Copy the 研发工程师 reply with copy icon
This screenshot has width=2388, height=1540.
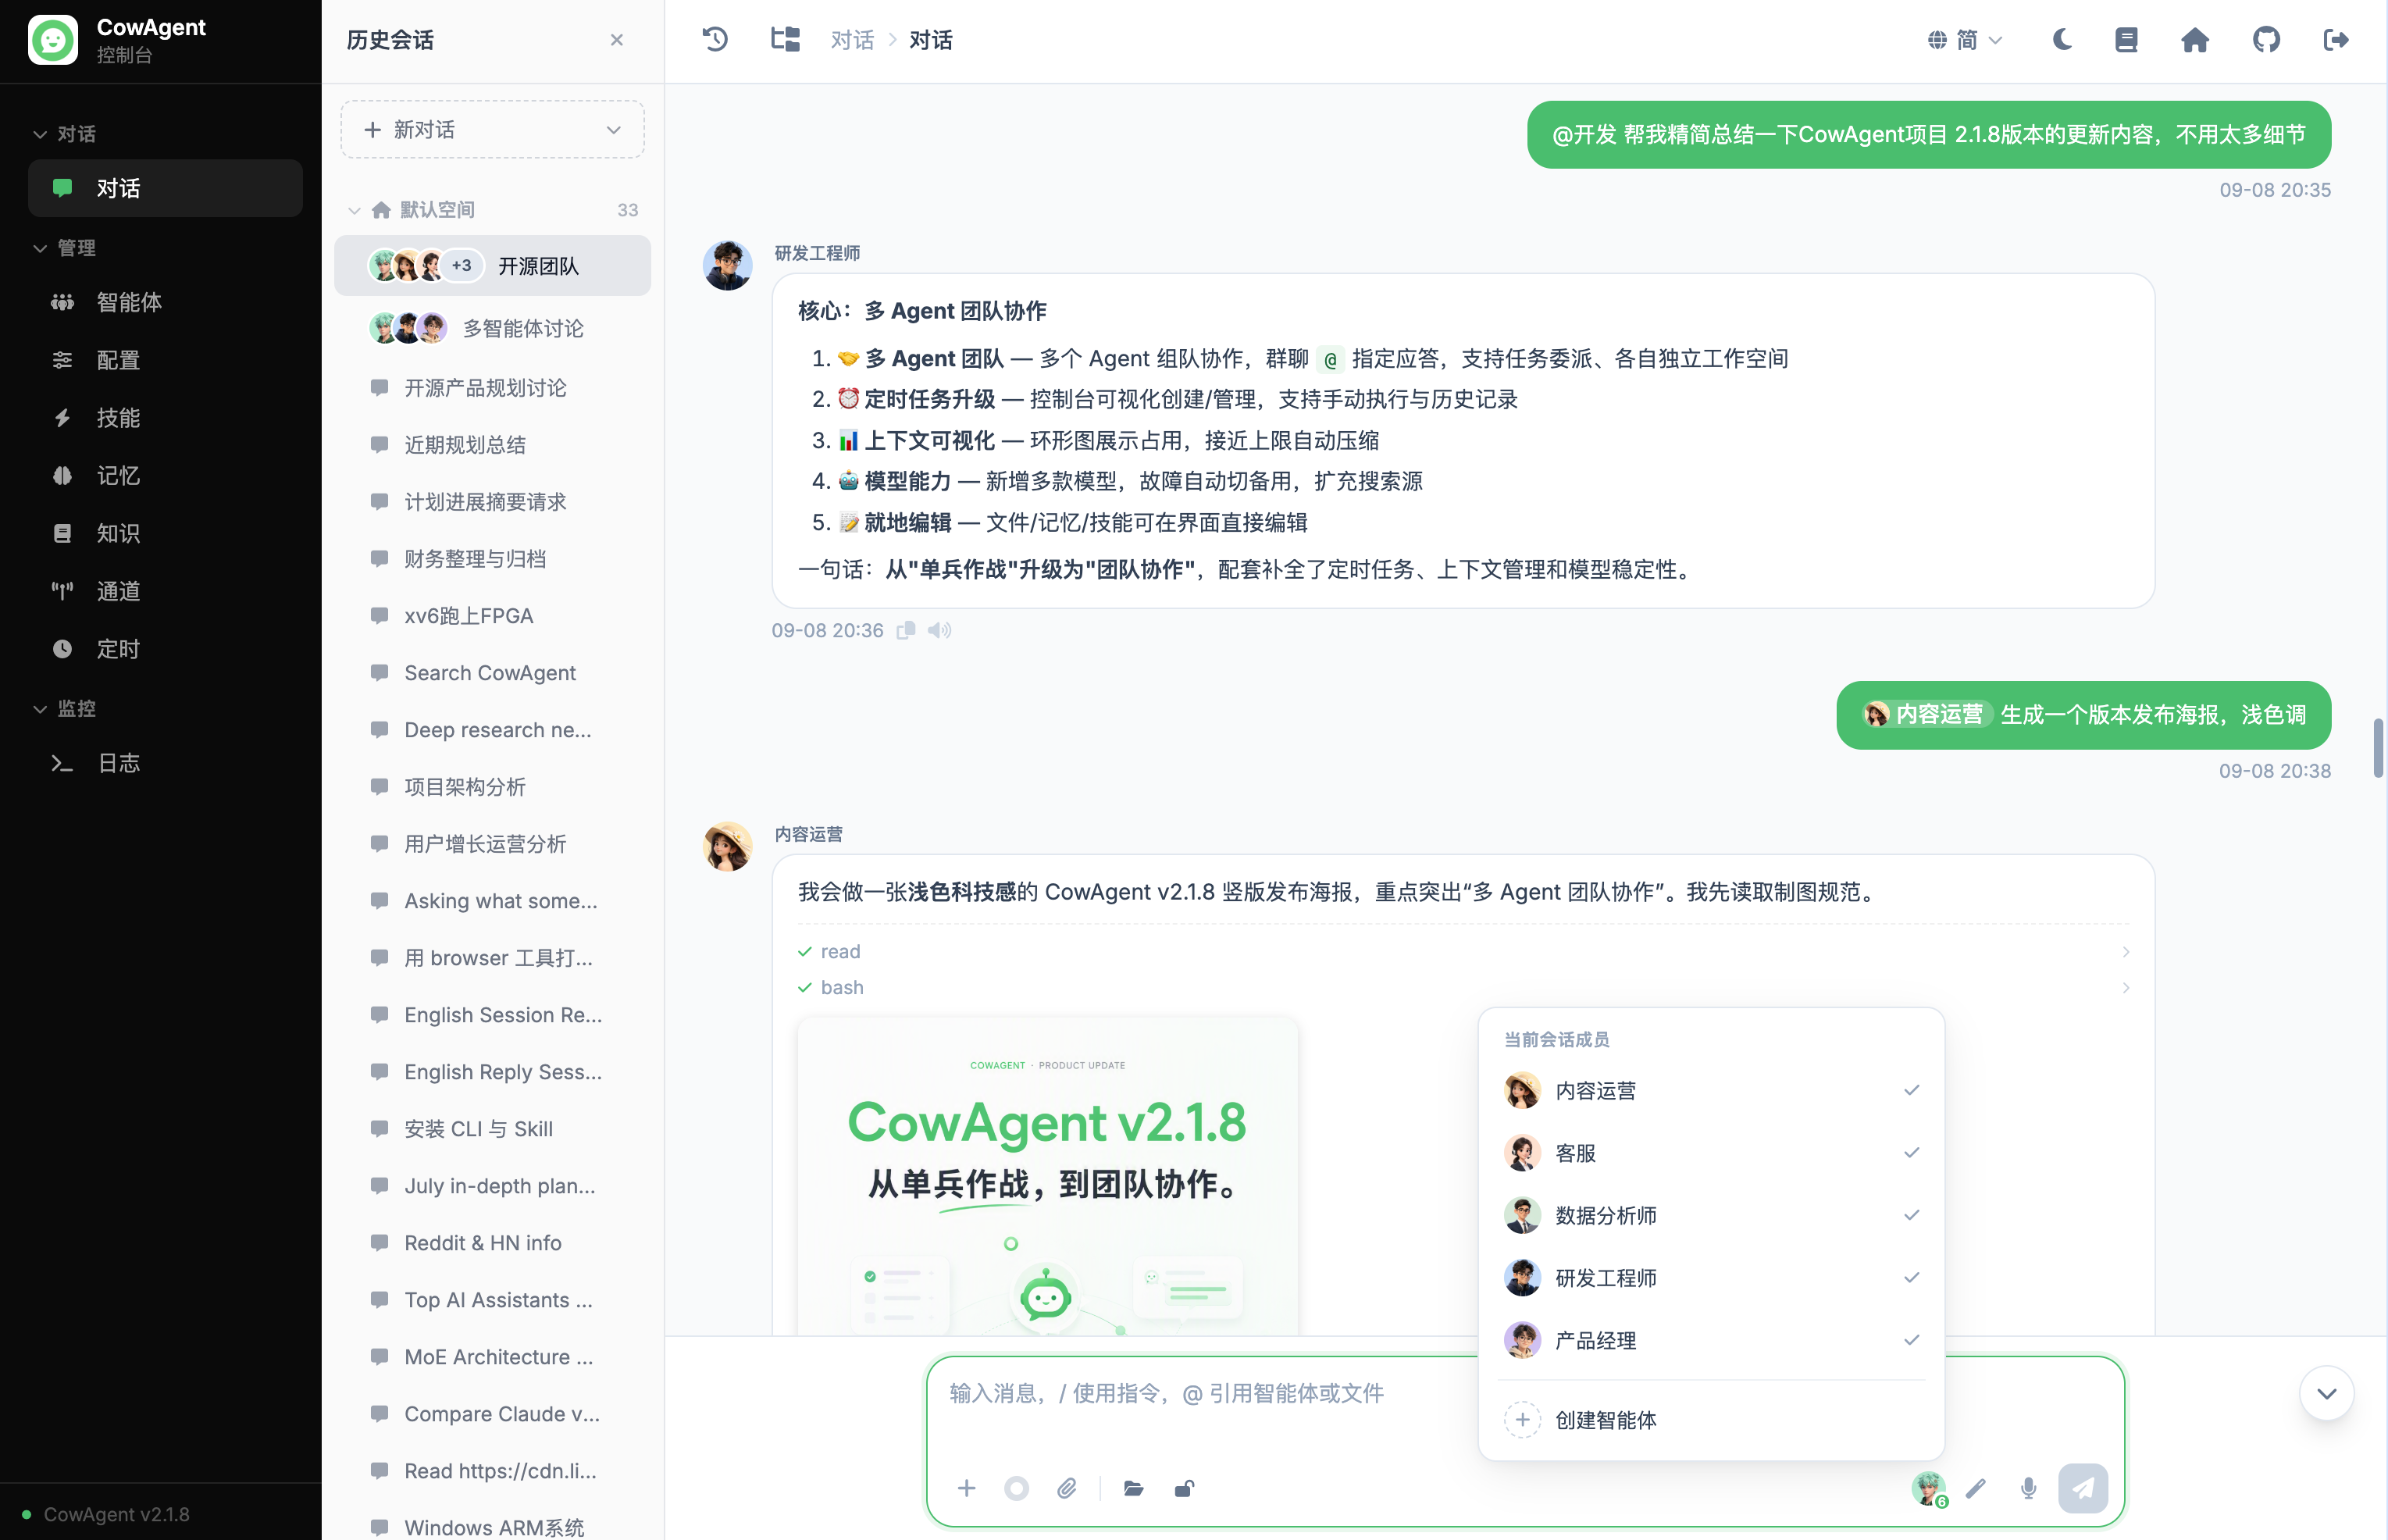click(906, 631)
